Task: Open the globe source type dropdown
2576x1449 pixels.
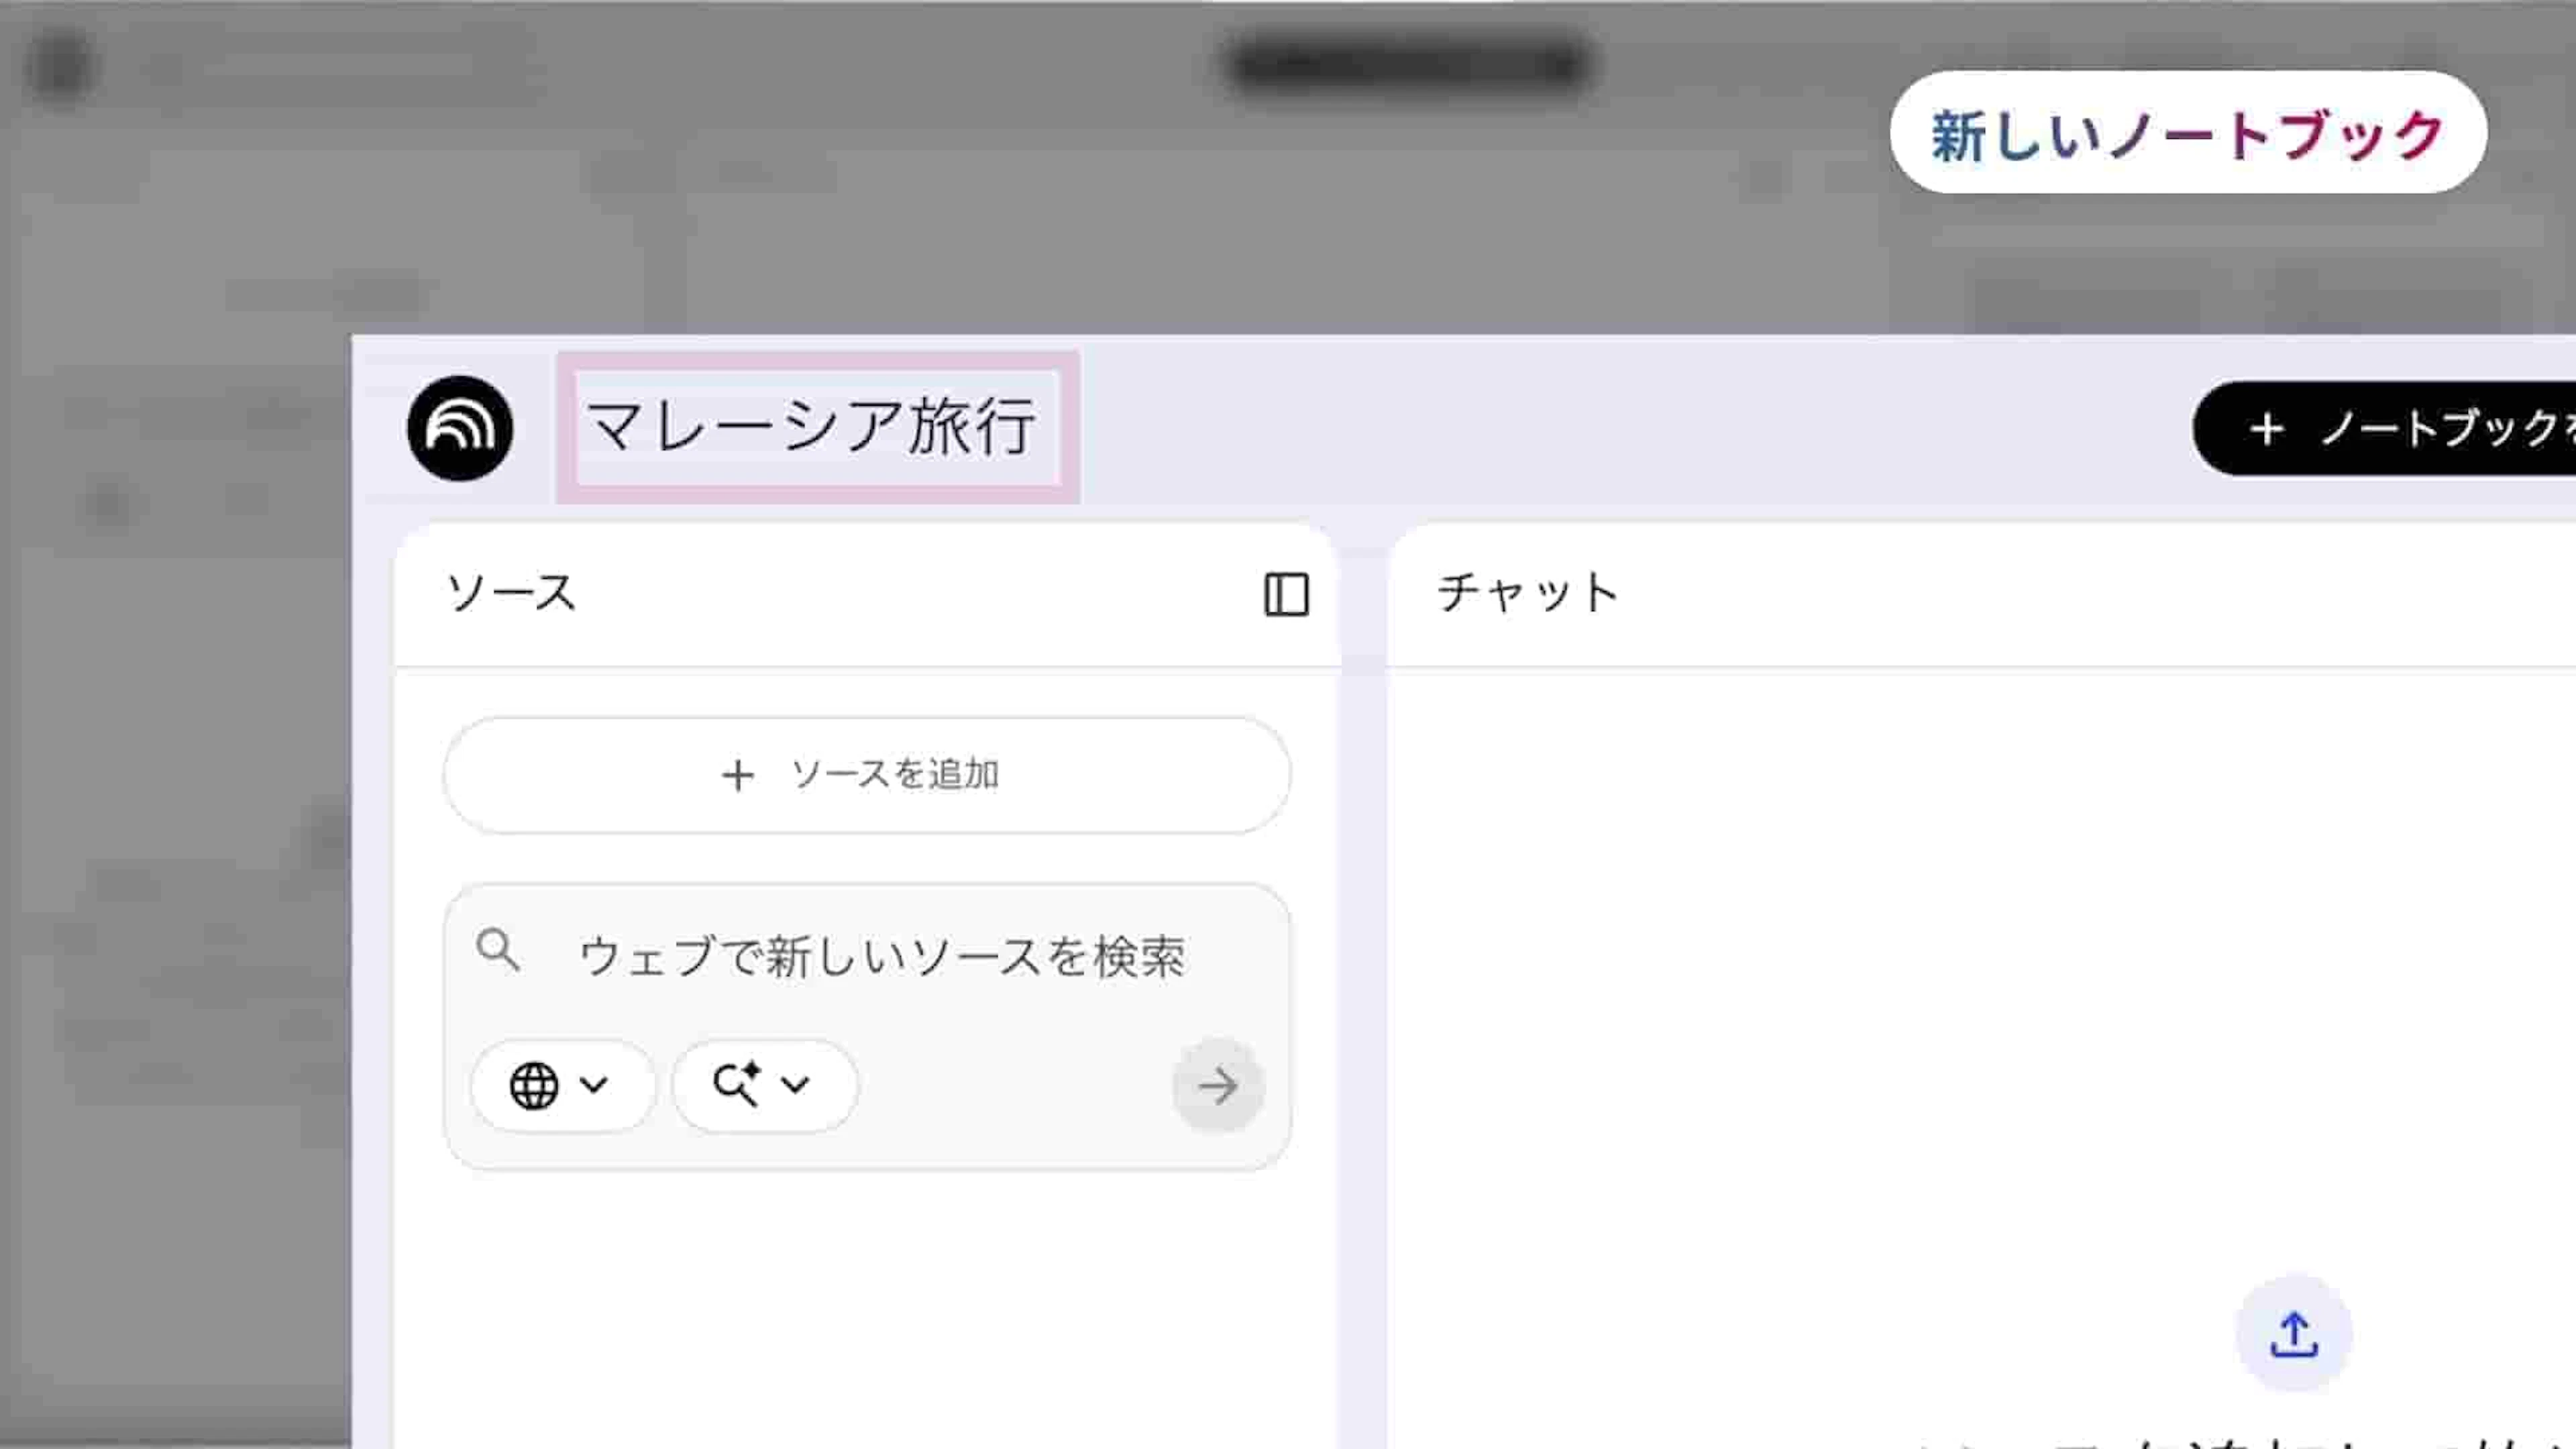Action: coord(562,1086)
